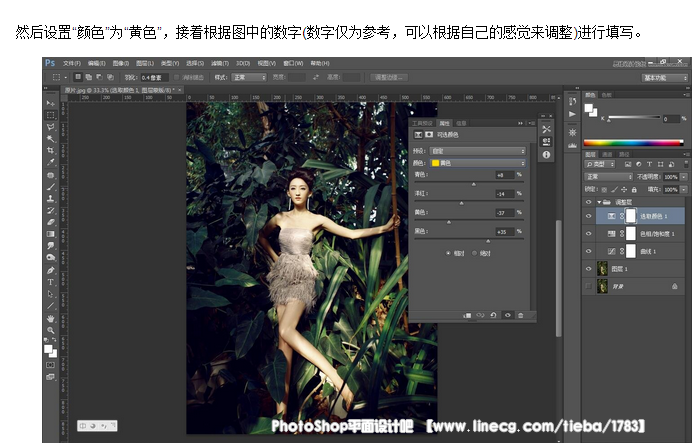Screen dimensions: 695x443
Task: Select the History Brush tool
Action: pos(51,210)
